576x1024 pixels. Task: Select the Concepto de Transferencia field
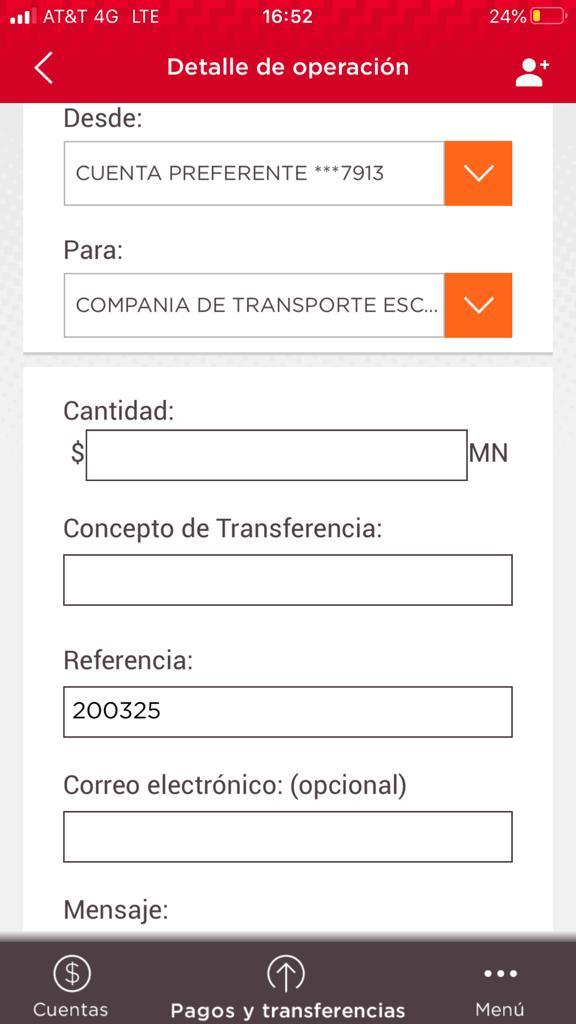(x=287, y=579)
